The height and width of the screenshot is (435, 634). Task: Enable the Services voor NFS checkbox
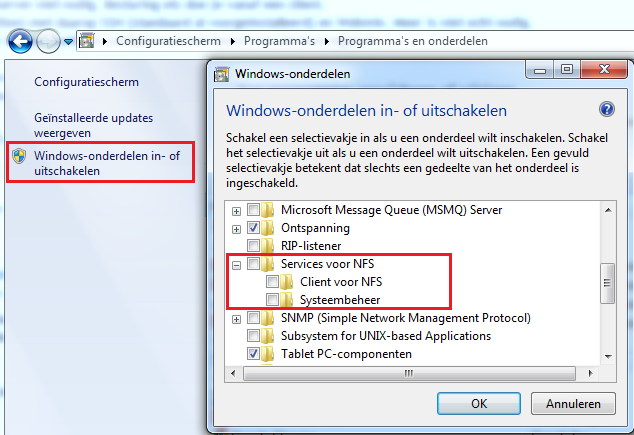(253, 264)
